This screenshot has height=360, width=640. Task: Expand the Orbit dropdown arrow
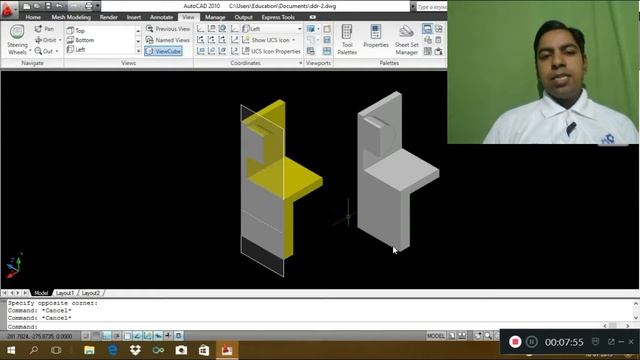60,40
